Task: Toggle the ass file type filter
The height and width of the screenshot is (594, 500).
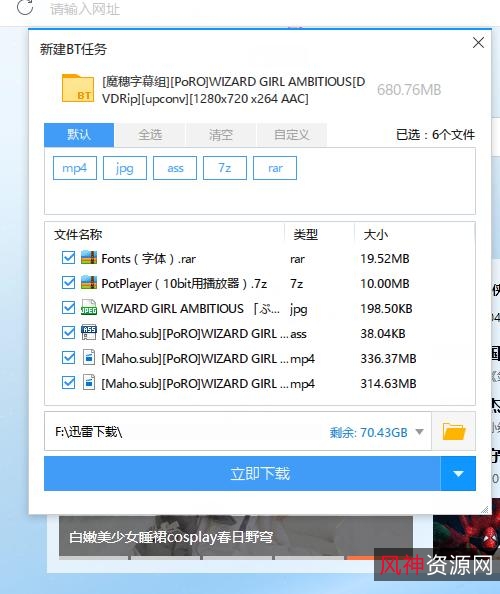Action: click(175, 168)
